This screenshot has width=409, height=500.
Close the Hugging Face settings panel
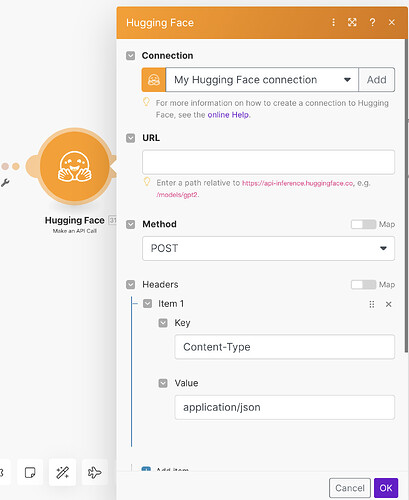click(392, 22)
